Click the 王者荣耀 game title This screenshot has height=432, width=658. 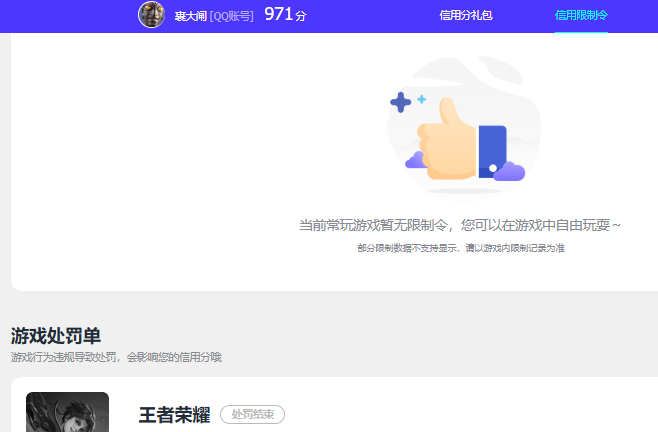175,415
